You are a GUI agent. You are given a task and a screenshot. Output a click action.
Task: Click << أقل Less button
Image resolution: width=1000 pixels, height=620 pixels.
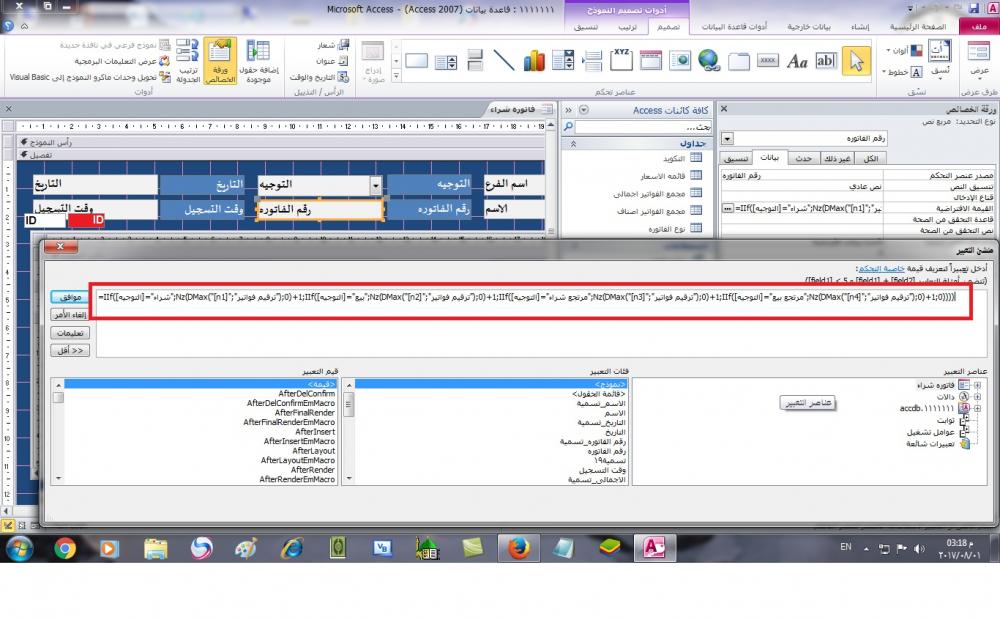(70, 350)
